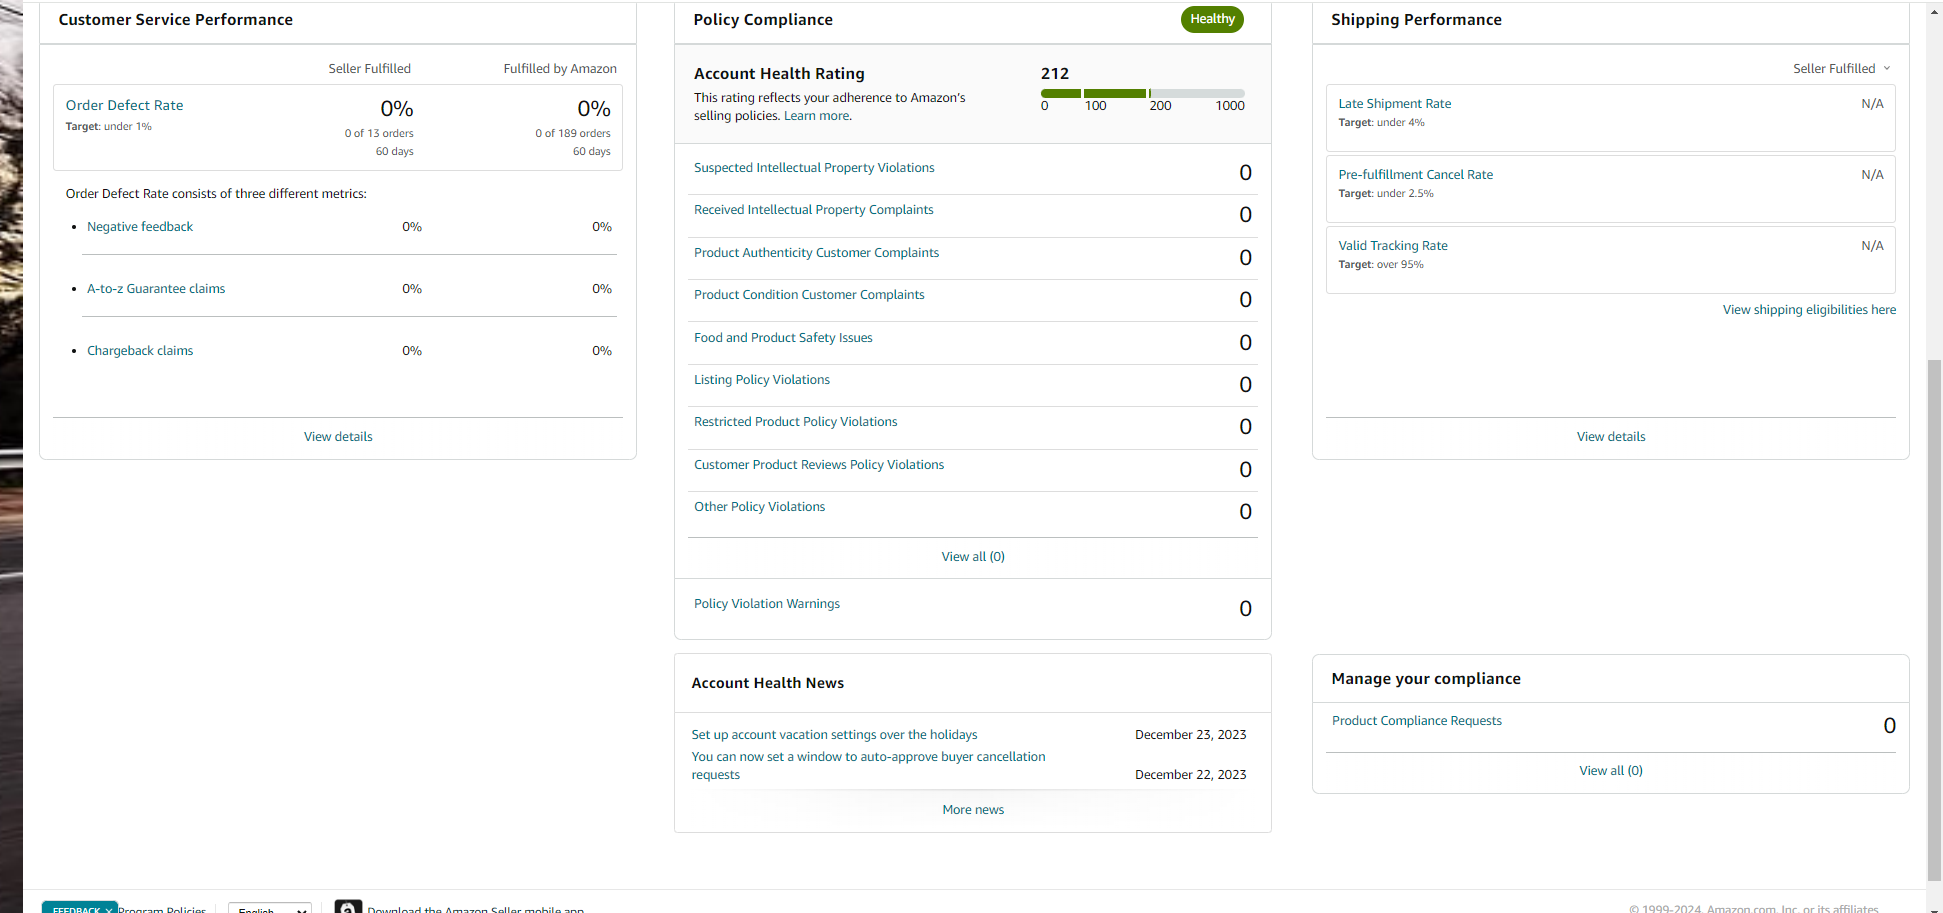Screen dimensions: 1943x913
Task: Open Product Condition Customer Complaints
Action: click(x=809, y=295)
